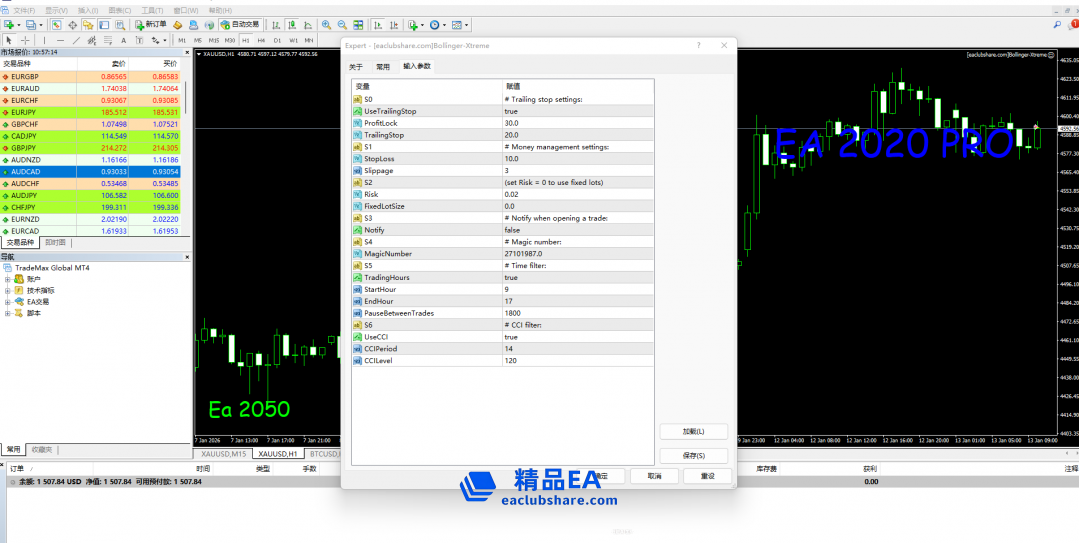Click the StopLoss value field
The height and width of the screenshot is (543, 1079).
click(578, 158)
